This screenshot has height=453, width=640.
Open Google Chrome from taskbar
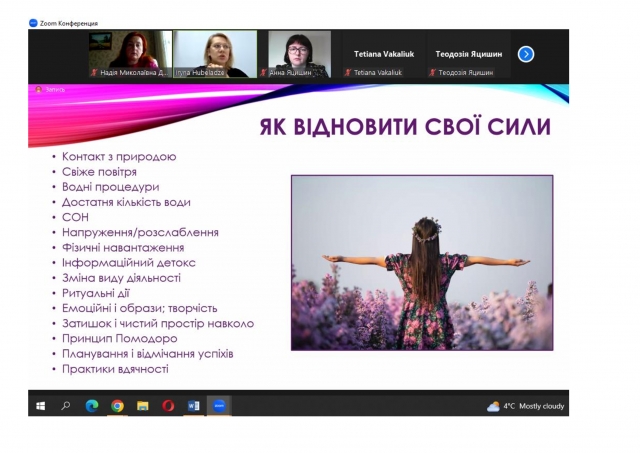click(x=117, y=406)
